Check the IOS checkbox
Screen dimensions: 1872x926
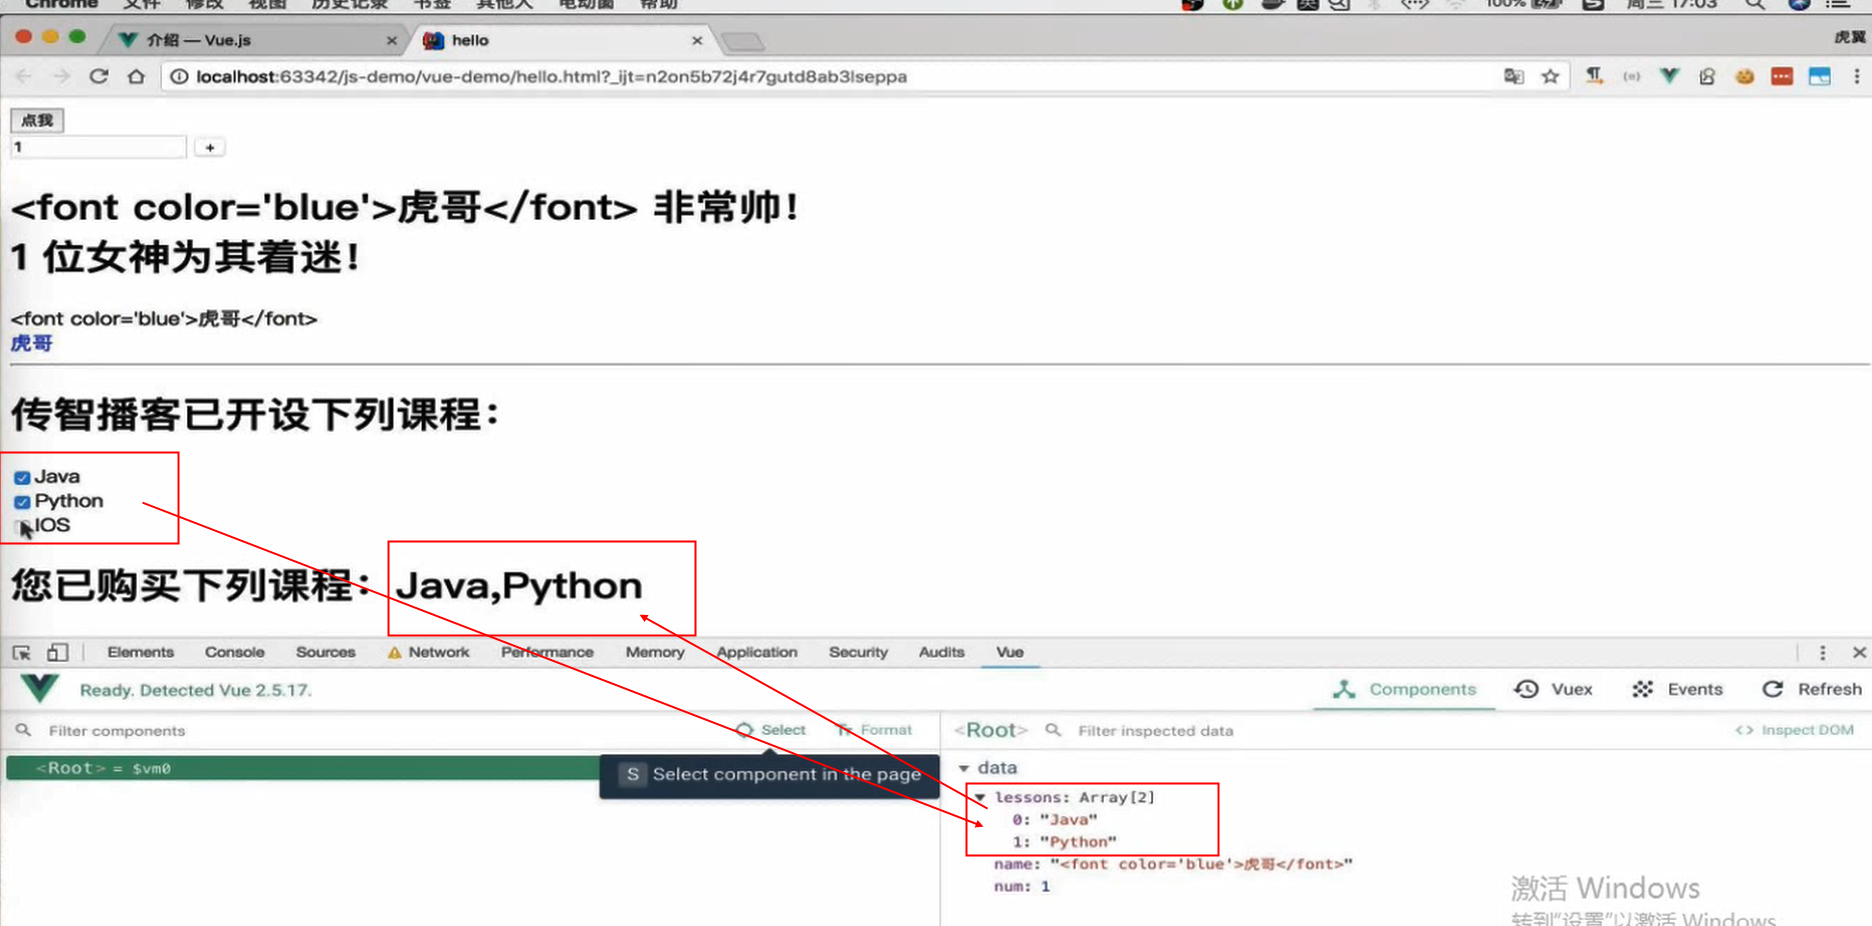tap(22, 525)
